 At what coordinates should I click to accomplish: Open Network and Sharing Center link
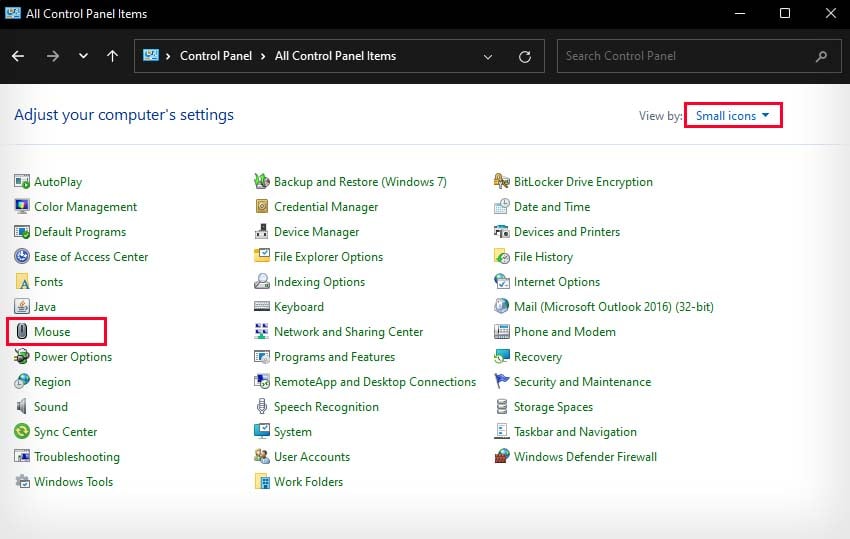click(348, 332)
